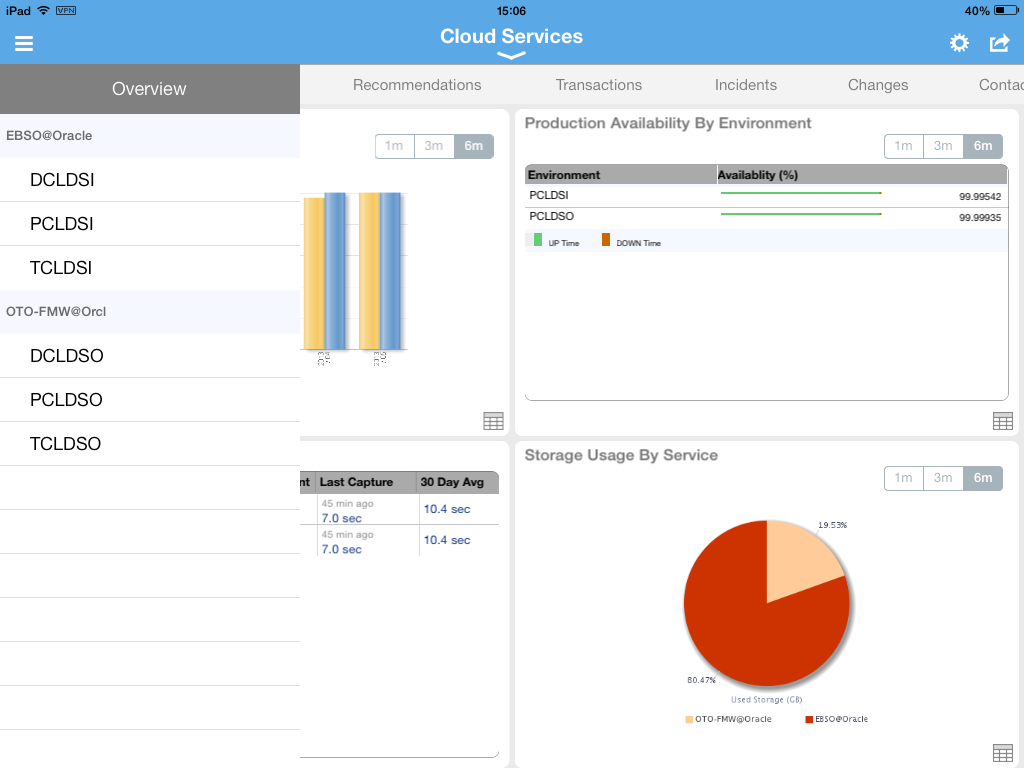Viewport: 1024px width, 768px height.
Task: Switch to the Recommendations tab
Action: tap(417, 85)
